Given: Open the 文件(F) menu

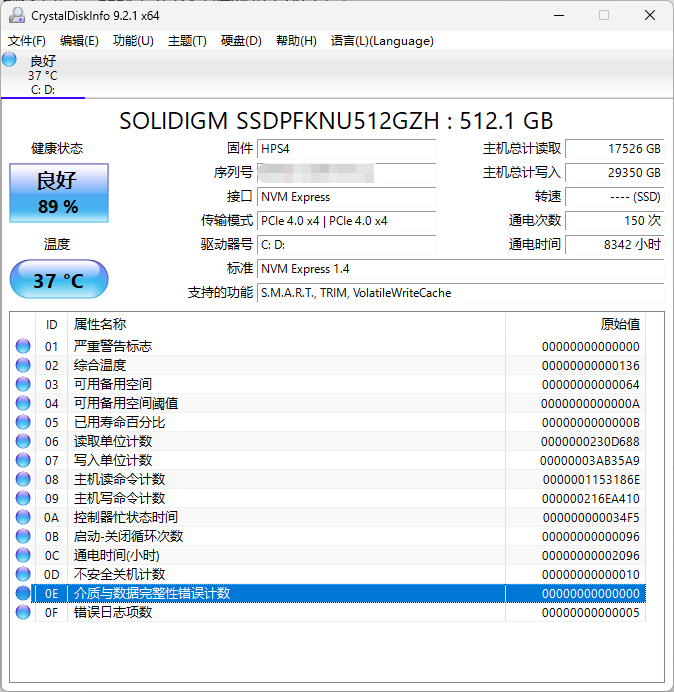Looking at the screenshot, I should pyautogui.click(x=27, y=41).
